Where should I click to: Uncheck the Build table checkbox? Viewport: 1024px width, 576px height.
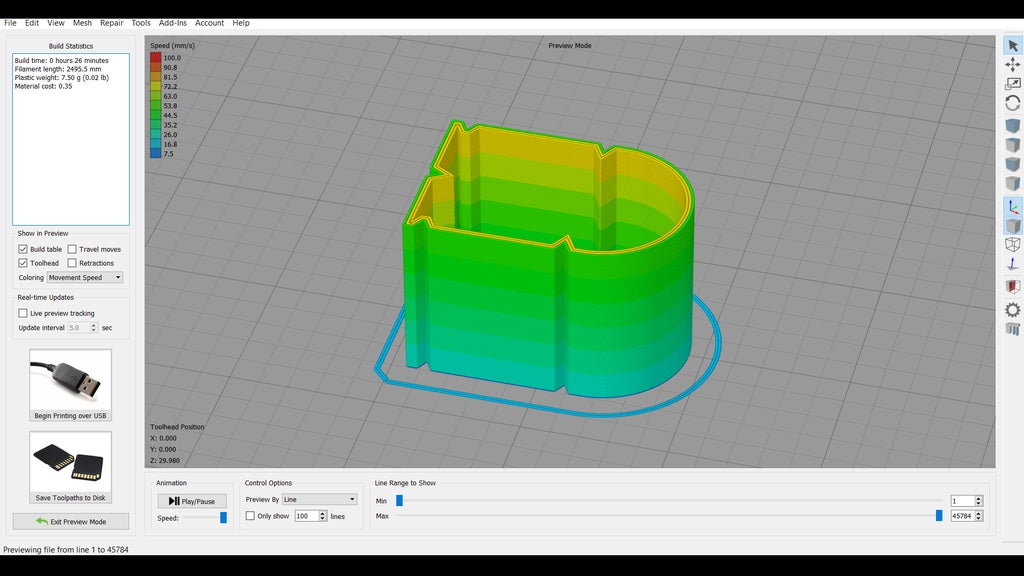tap(23, 249)
